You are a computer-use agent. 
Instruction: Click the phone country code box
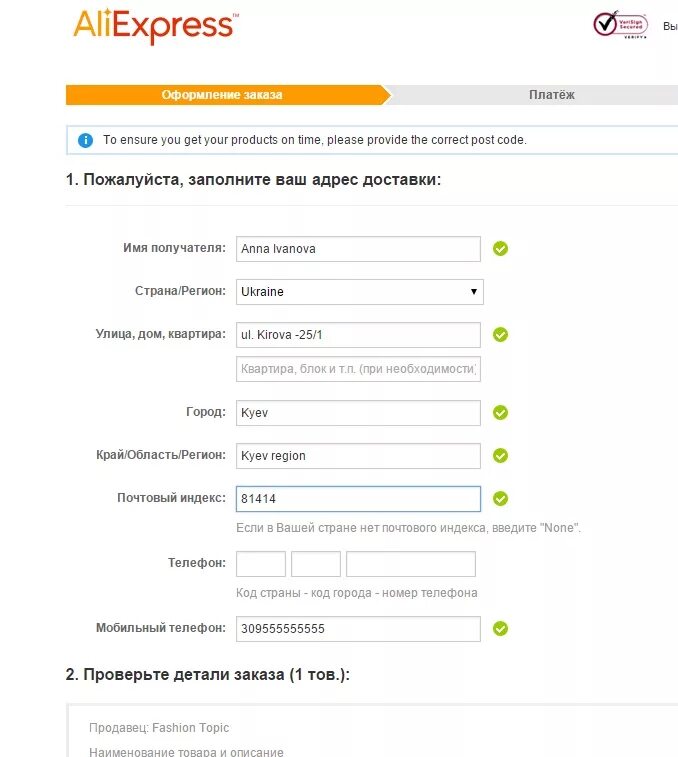pyautogui.click(x=261, y=564)
